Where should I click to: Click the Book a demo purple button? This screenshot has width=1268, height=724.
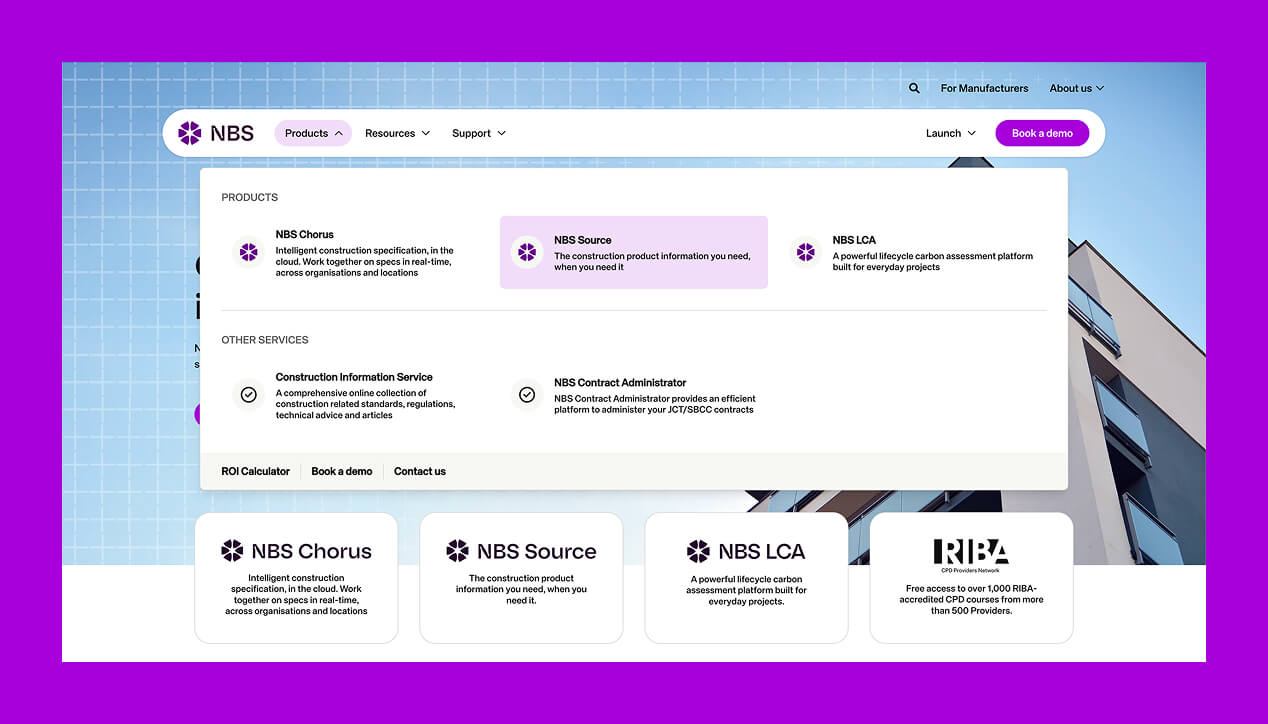(x=1042, y=133)
